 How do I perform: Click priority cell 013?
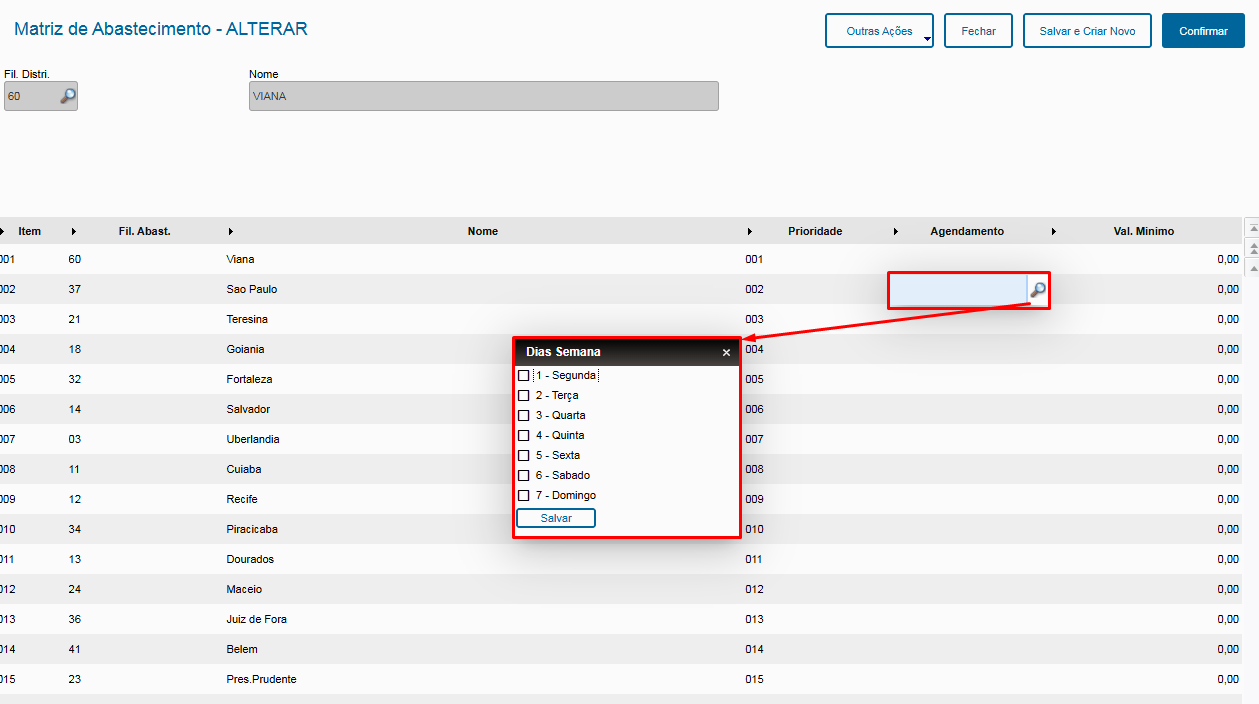point(754,620)
